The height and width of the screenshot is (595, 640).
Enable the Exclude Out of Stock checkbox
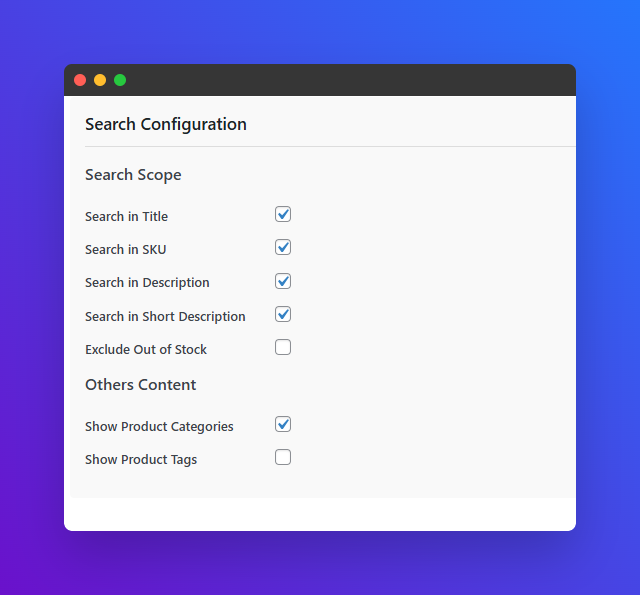pyautogui.click(x=283, y=347)
